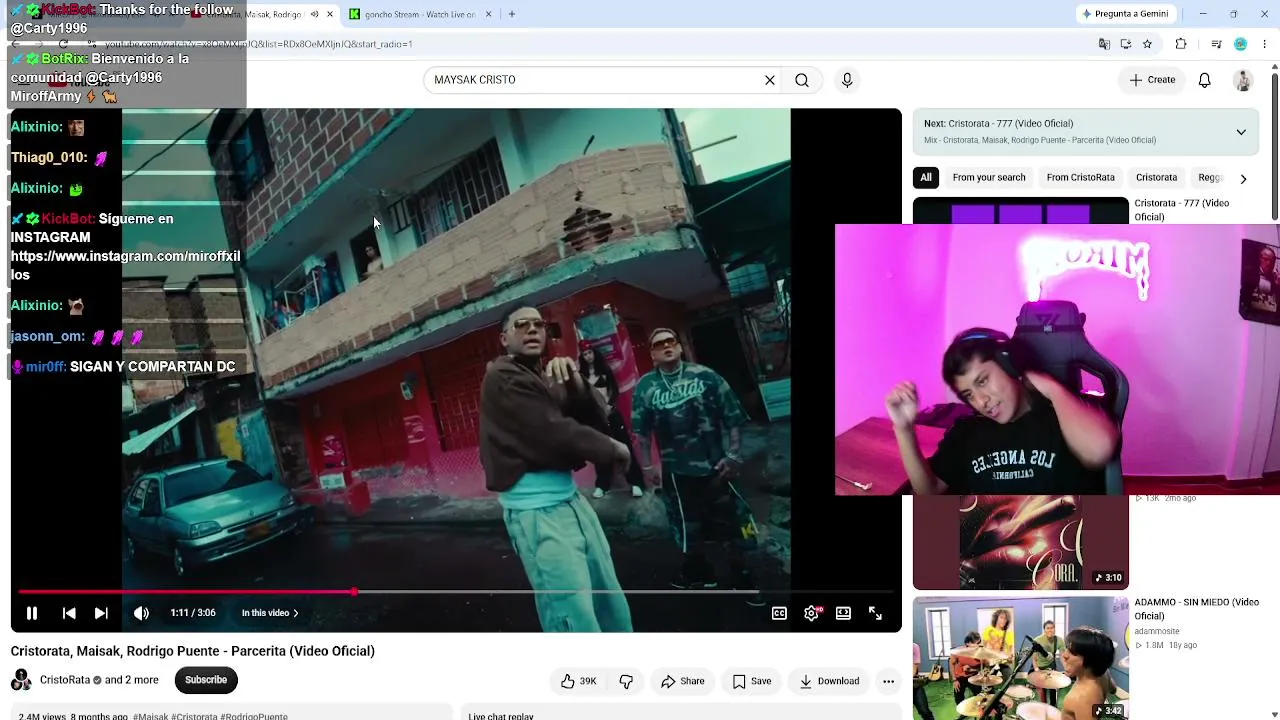Screen dimensions: 1280x720
Task: Share the Parcerita video
Action: [682, 681]
